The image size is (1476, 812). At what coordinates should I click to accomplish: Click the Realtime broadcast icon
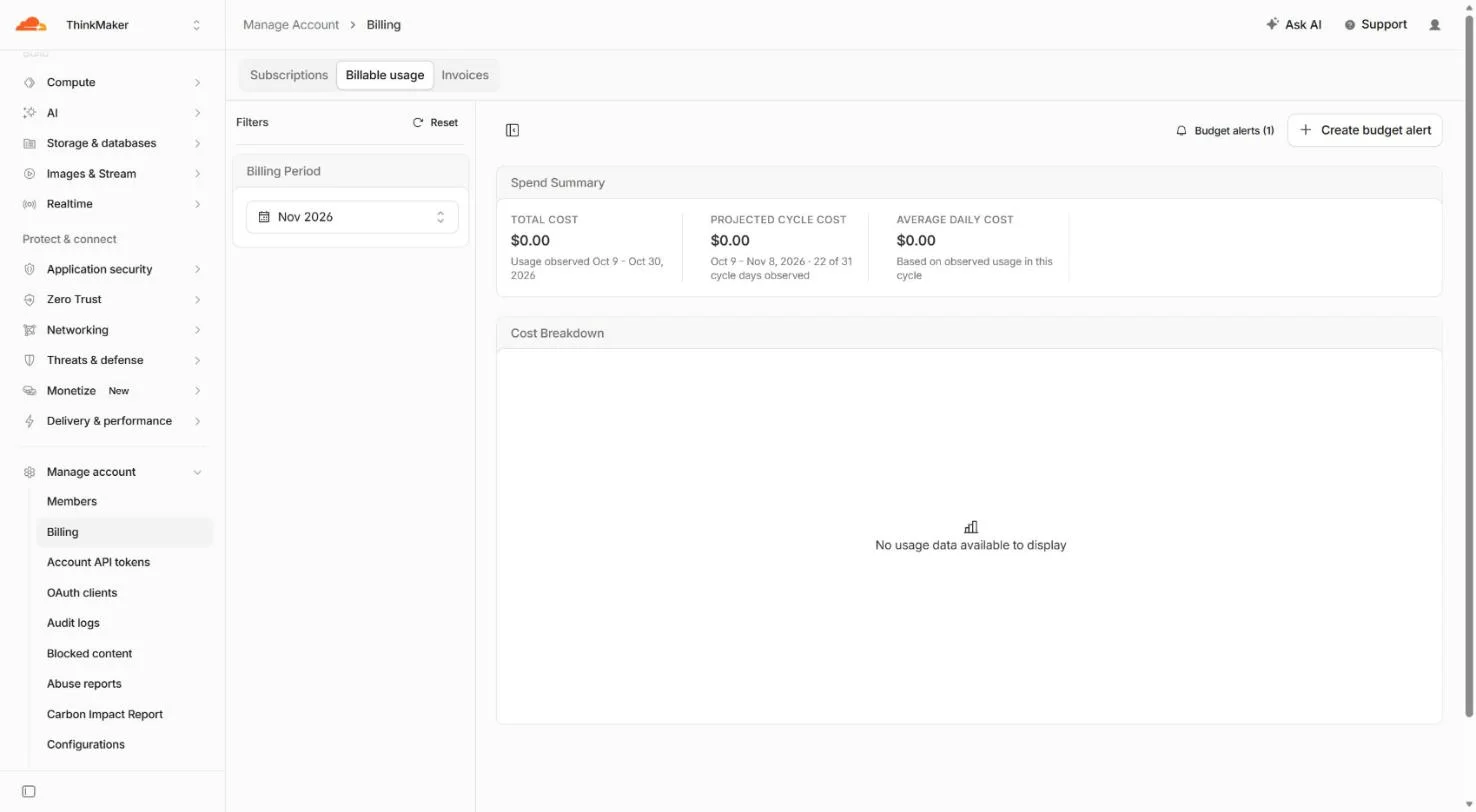(29, 204)
